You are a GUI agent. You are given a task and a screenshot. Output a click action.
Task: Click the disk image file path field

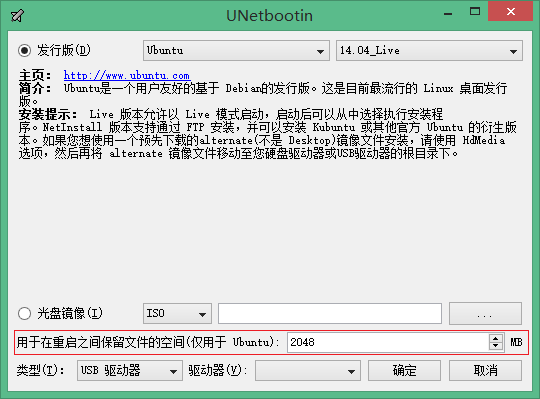(330, 314)
